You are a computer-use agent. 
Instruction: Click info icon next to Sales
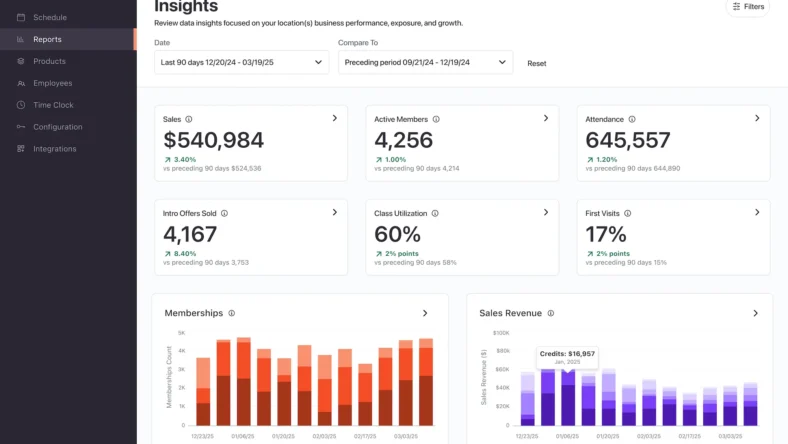[189, 119]
